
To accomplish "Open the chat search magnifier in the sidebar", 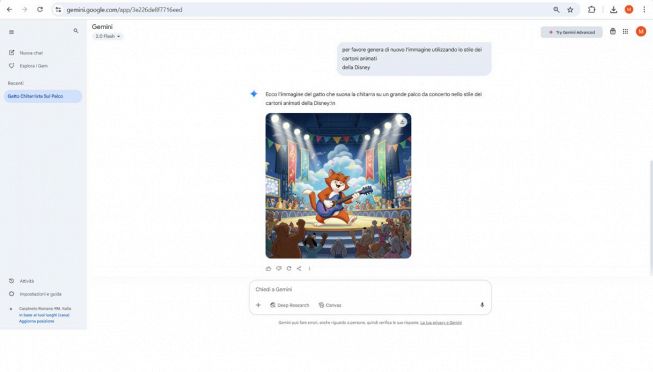I will point(76,31).
